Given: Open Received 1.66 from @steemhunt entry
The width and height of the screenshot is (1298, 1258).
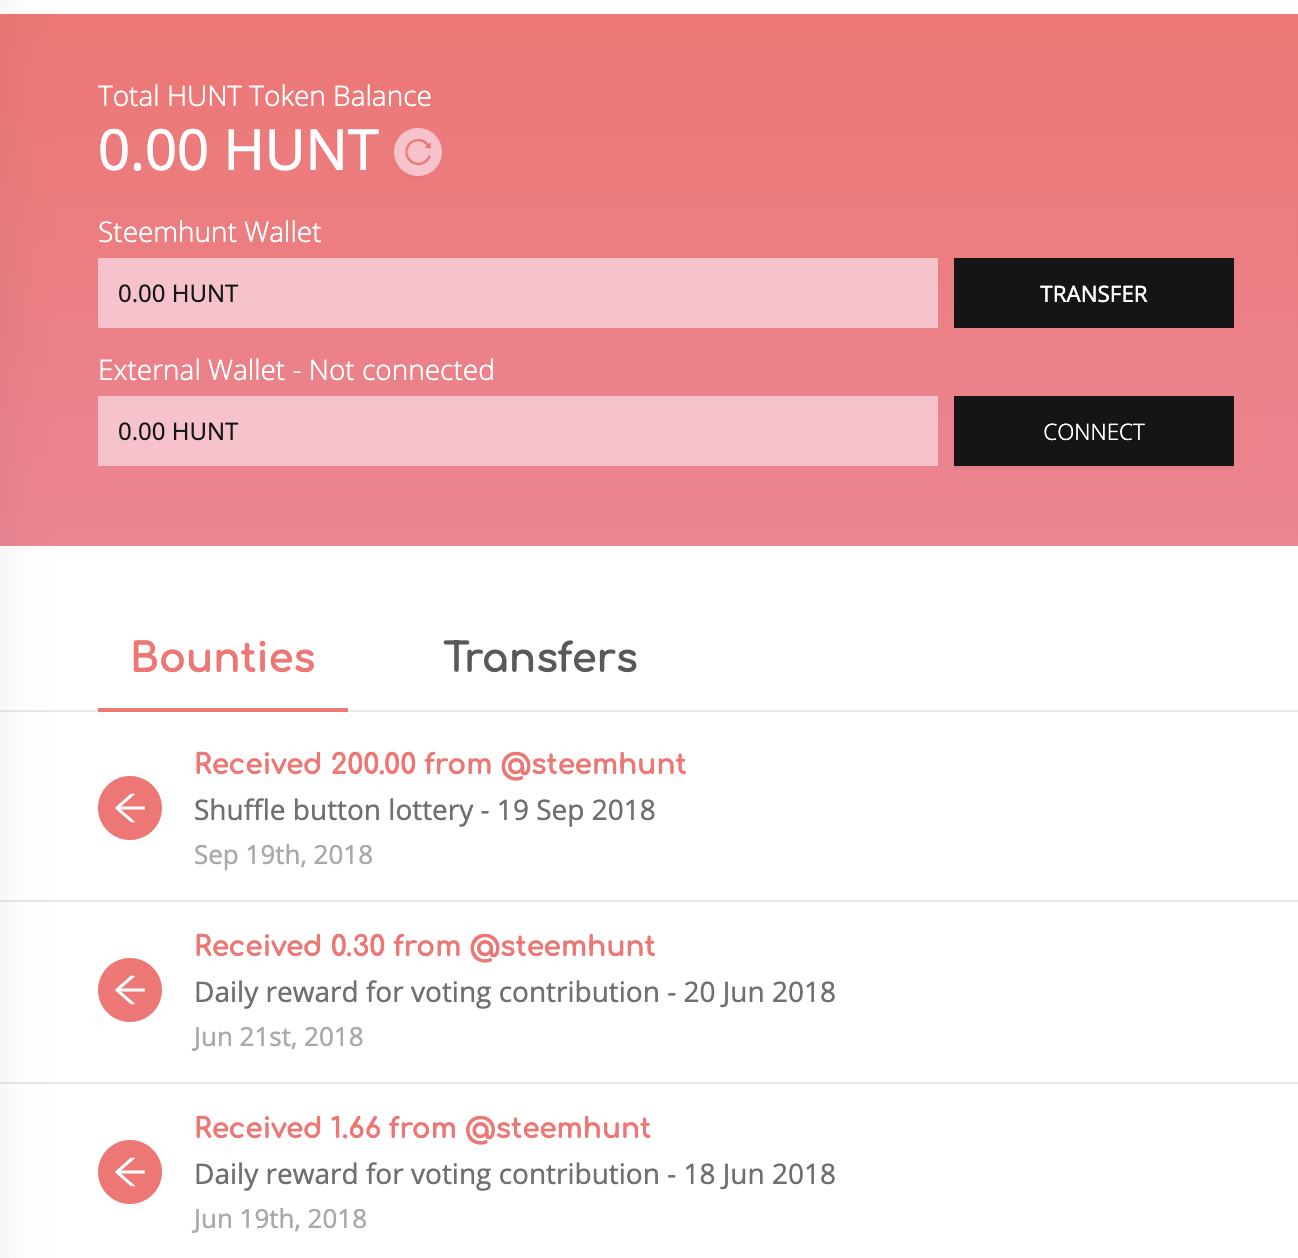Looking at the screenshot, I should [422, 1128].
